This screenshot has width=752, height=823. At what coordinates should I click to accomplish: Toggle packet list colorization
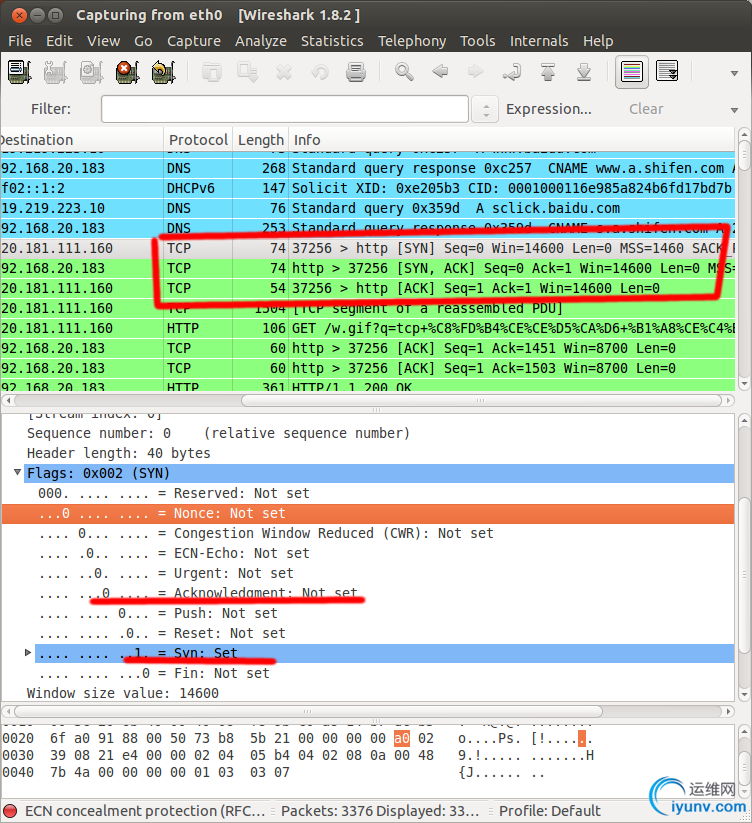click(x=631, y=72)
